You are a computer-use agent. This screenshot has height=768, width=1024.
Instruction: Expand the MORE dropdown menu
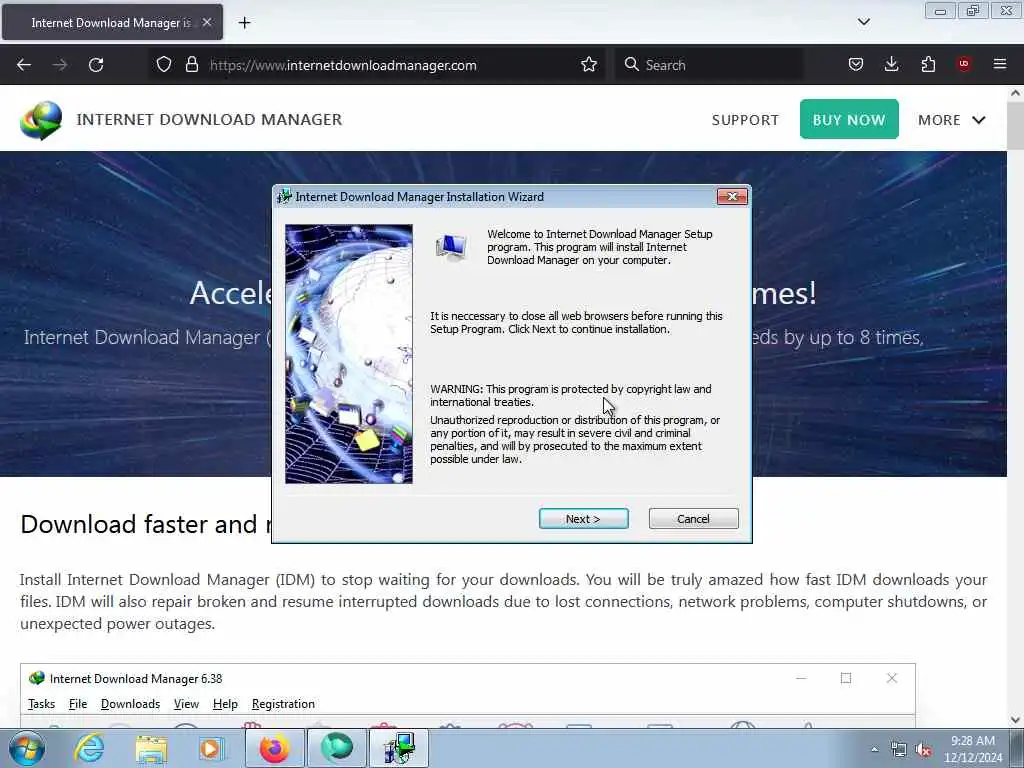[952, 120]
